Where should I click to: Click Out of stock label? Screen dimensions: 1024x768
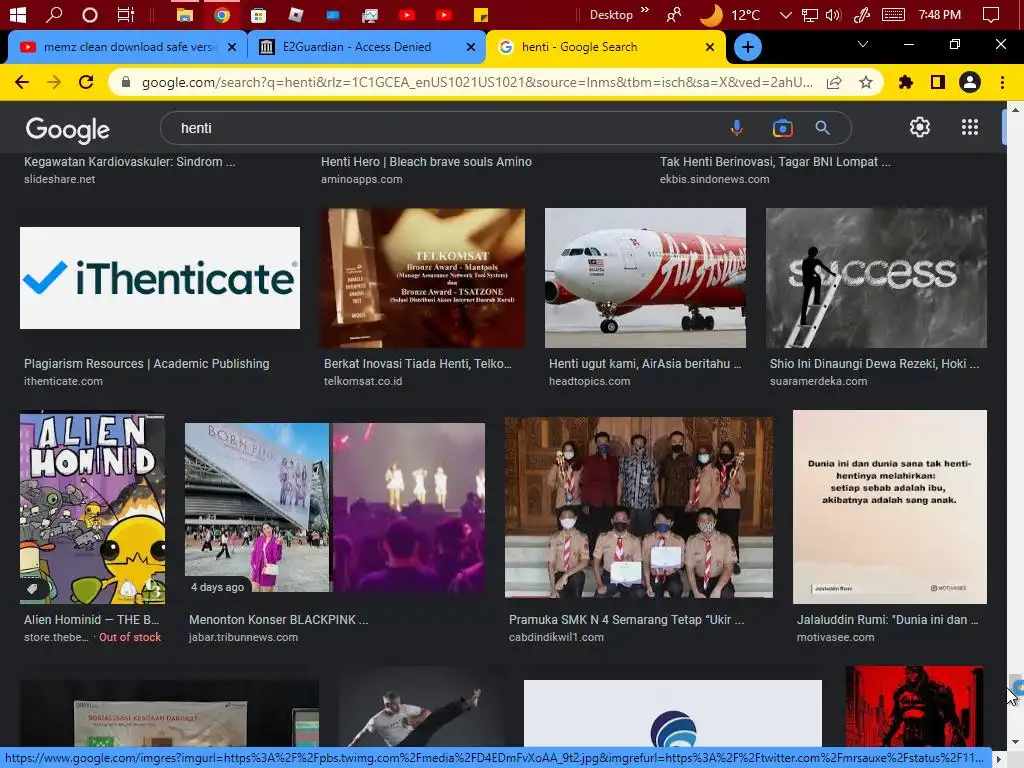pyautogui.click(x=130, y=637)
